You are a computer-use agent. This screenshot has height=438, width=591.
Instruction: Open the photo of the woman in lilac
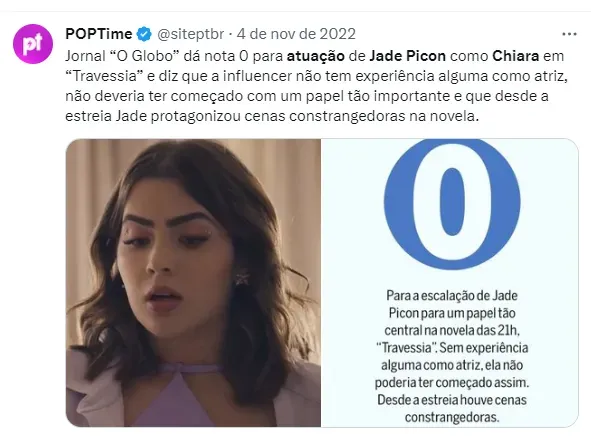(x=193, y=283)
